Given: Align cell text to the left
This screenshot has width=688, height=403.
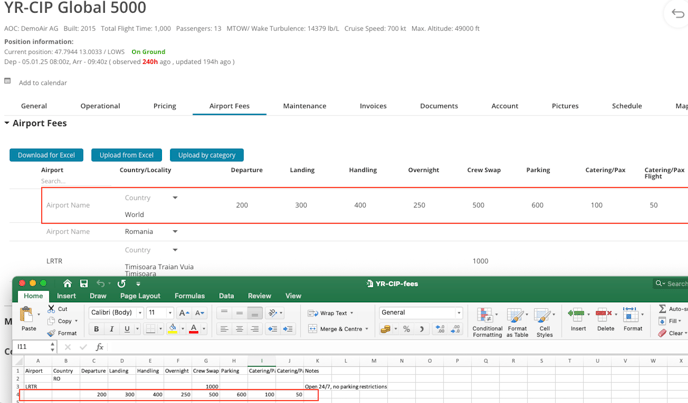Looking at the screenshot, I should coord(224,329).
